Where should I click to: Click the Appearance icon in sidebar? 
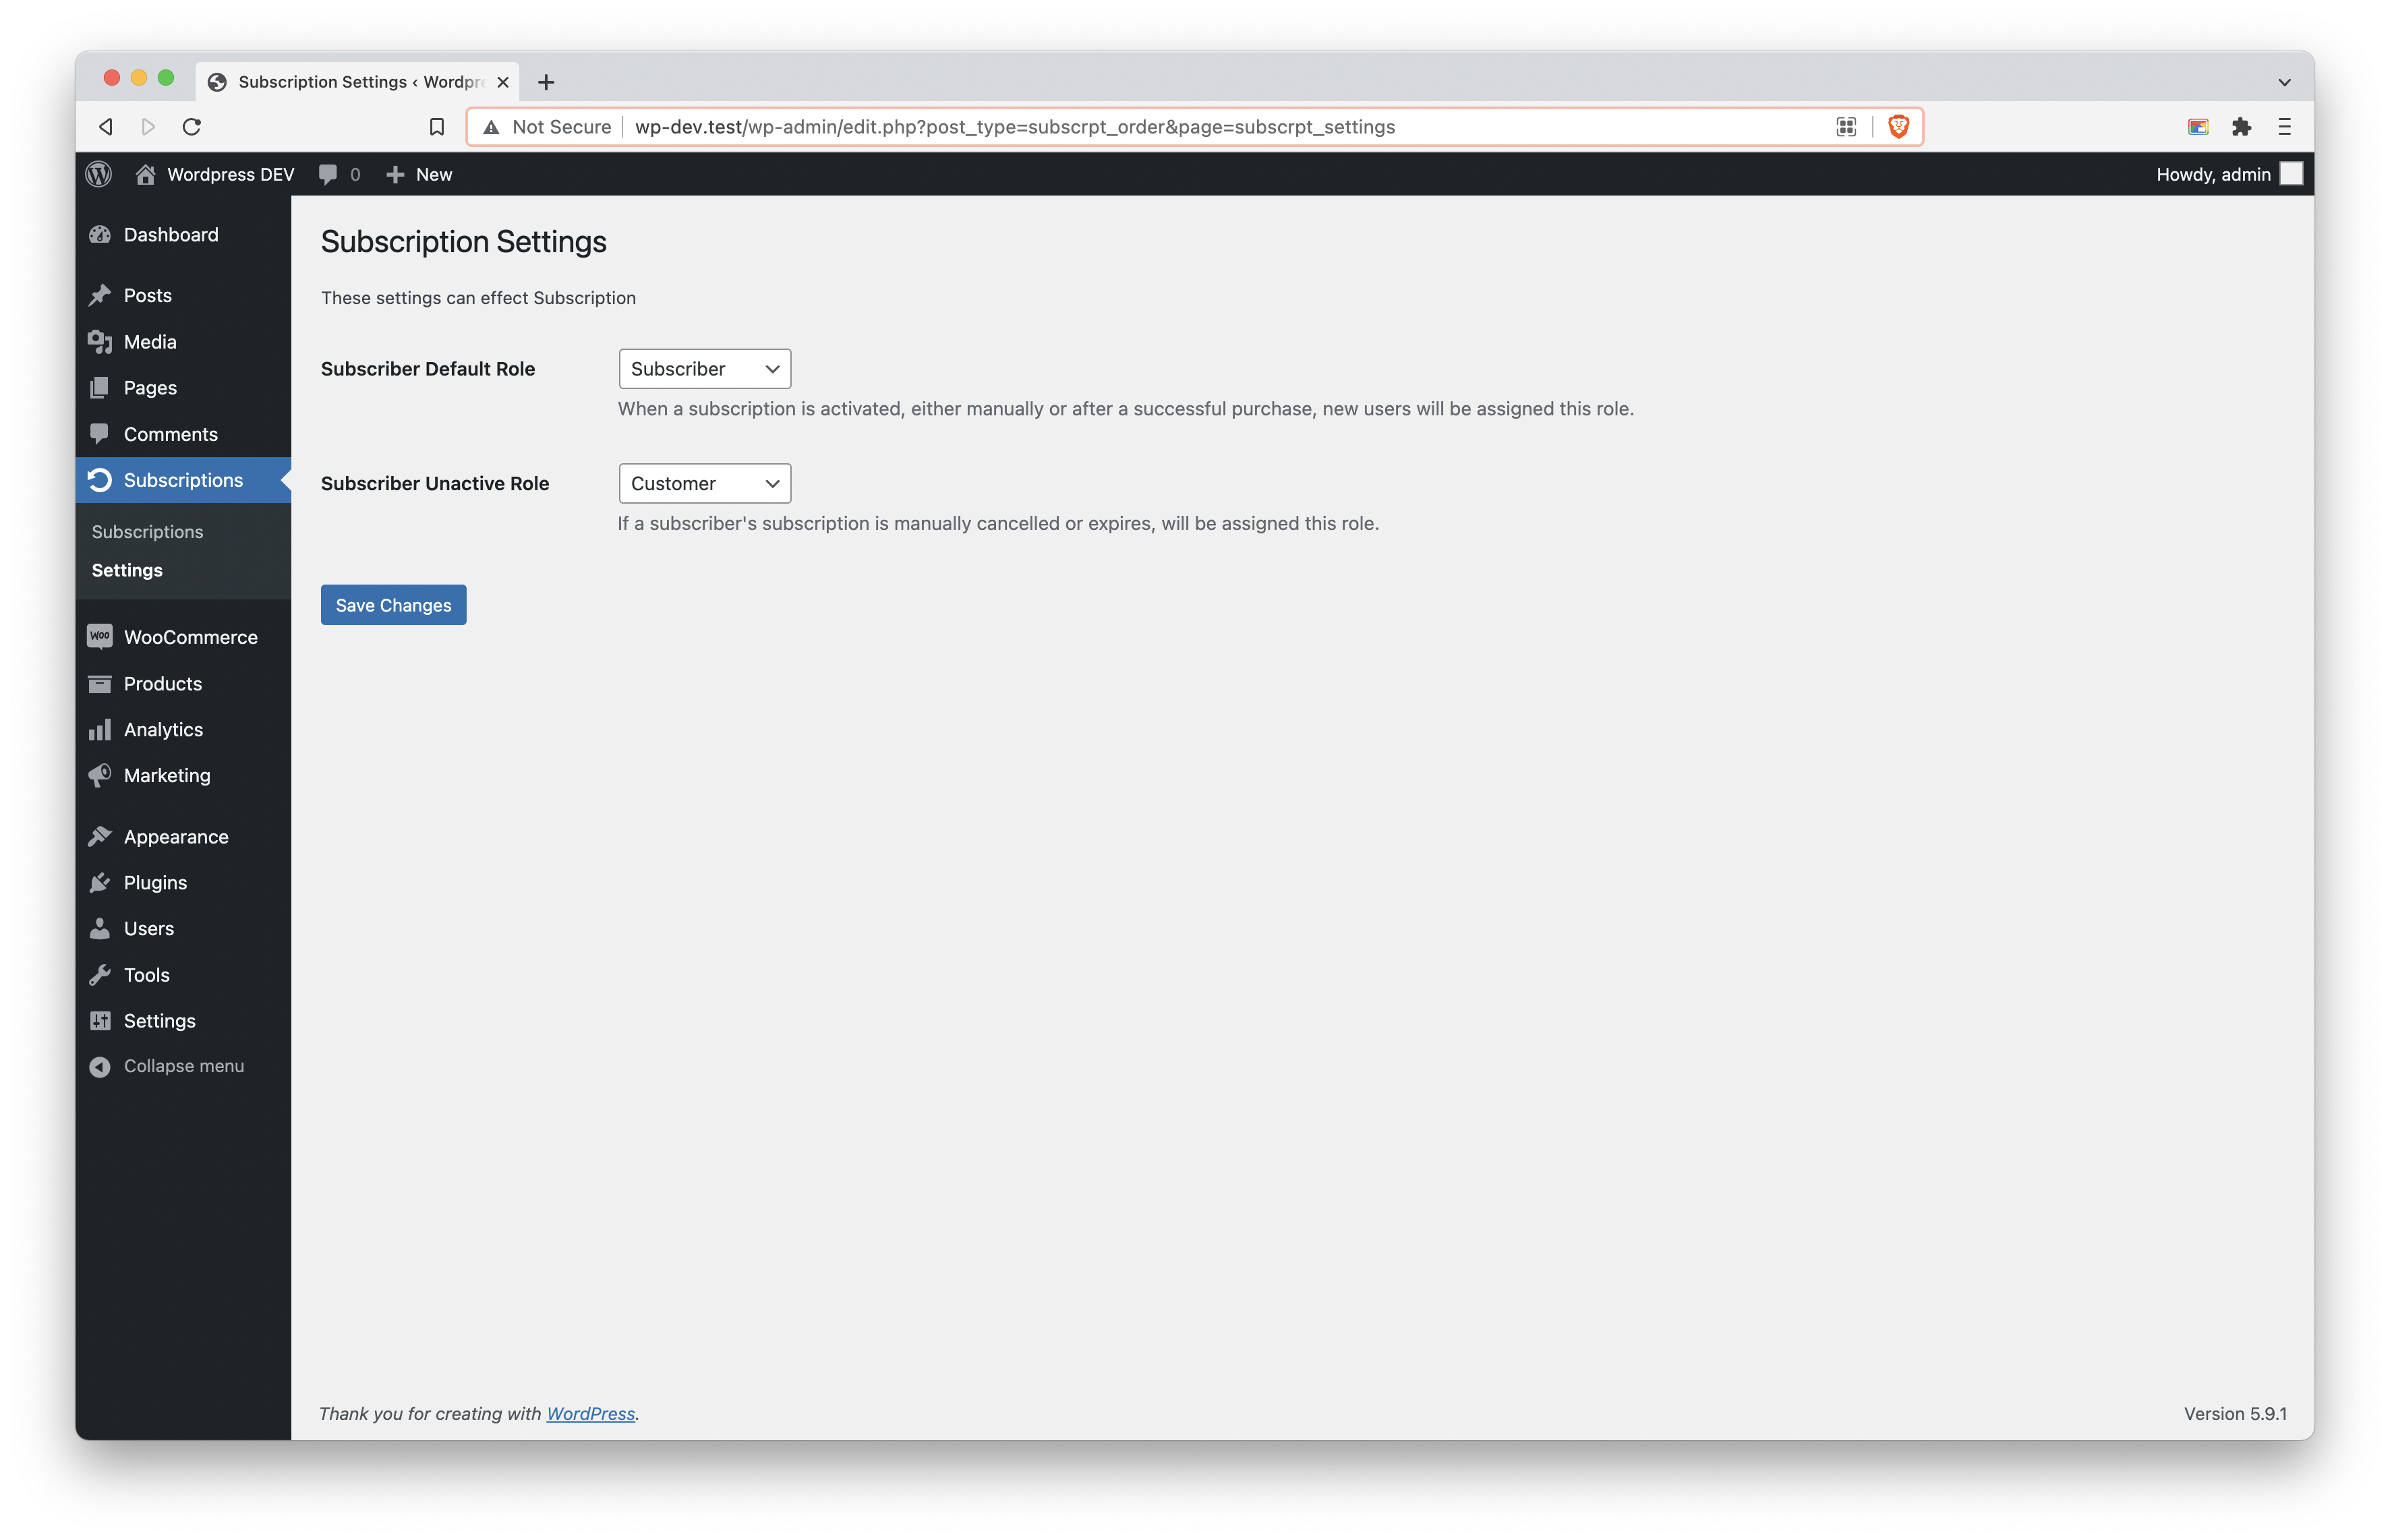coord(99,836)
